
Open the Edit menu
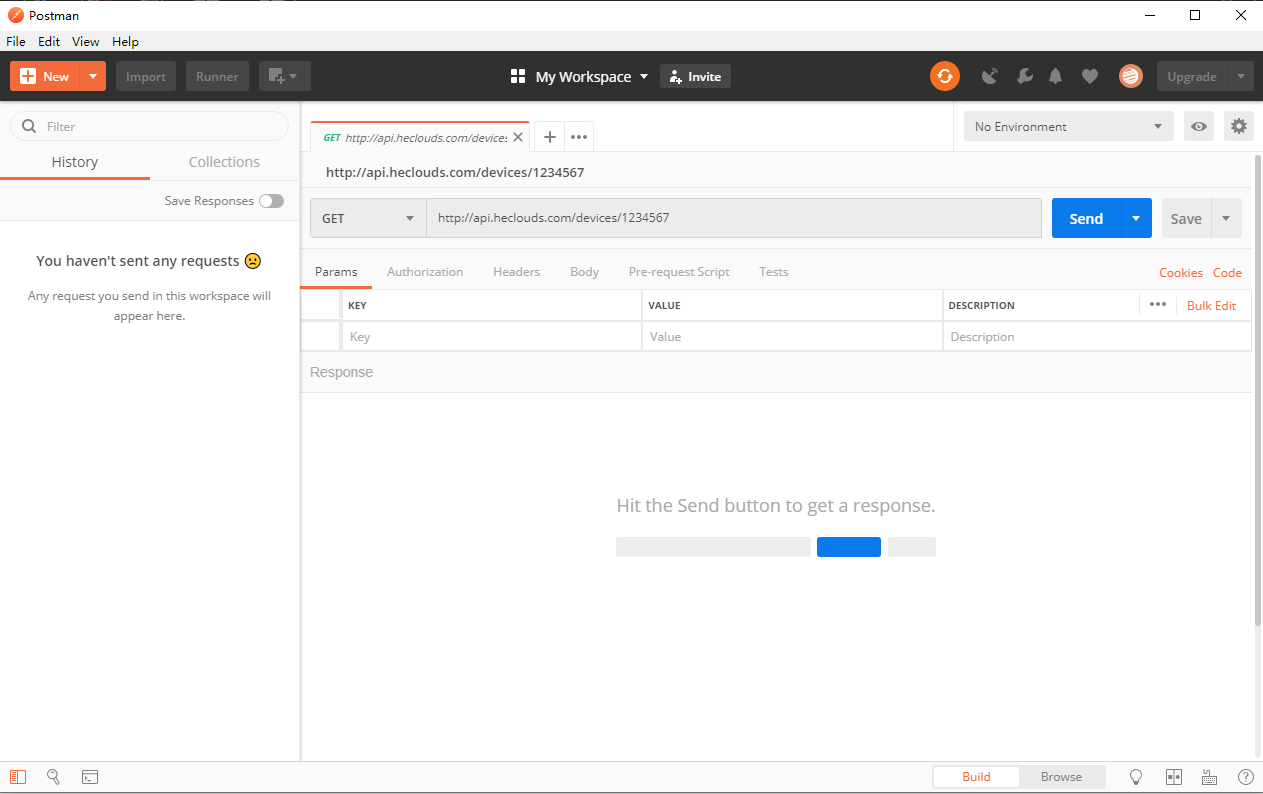point(49,41)
